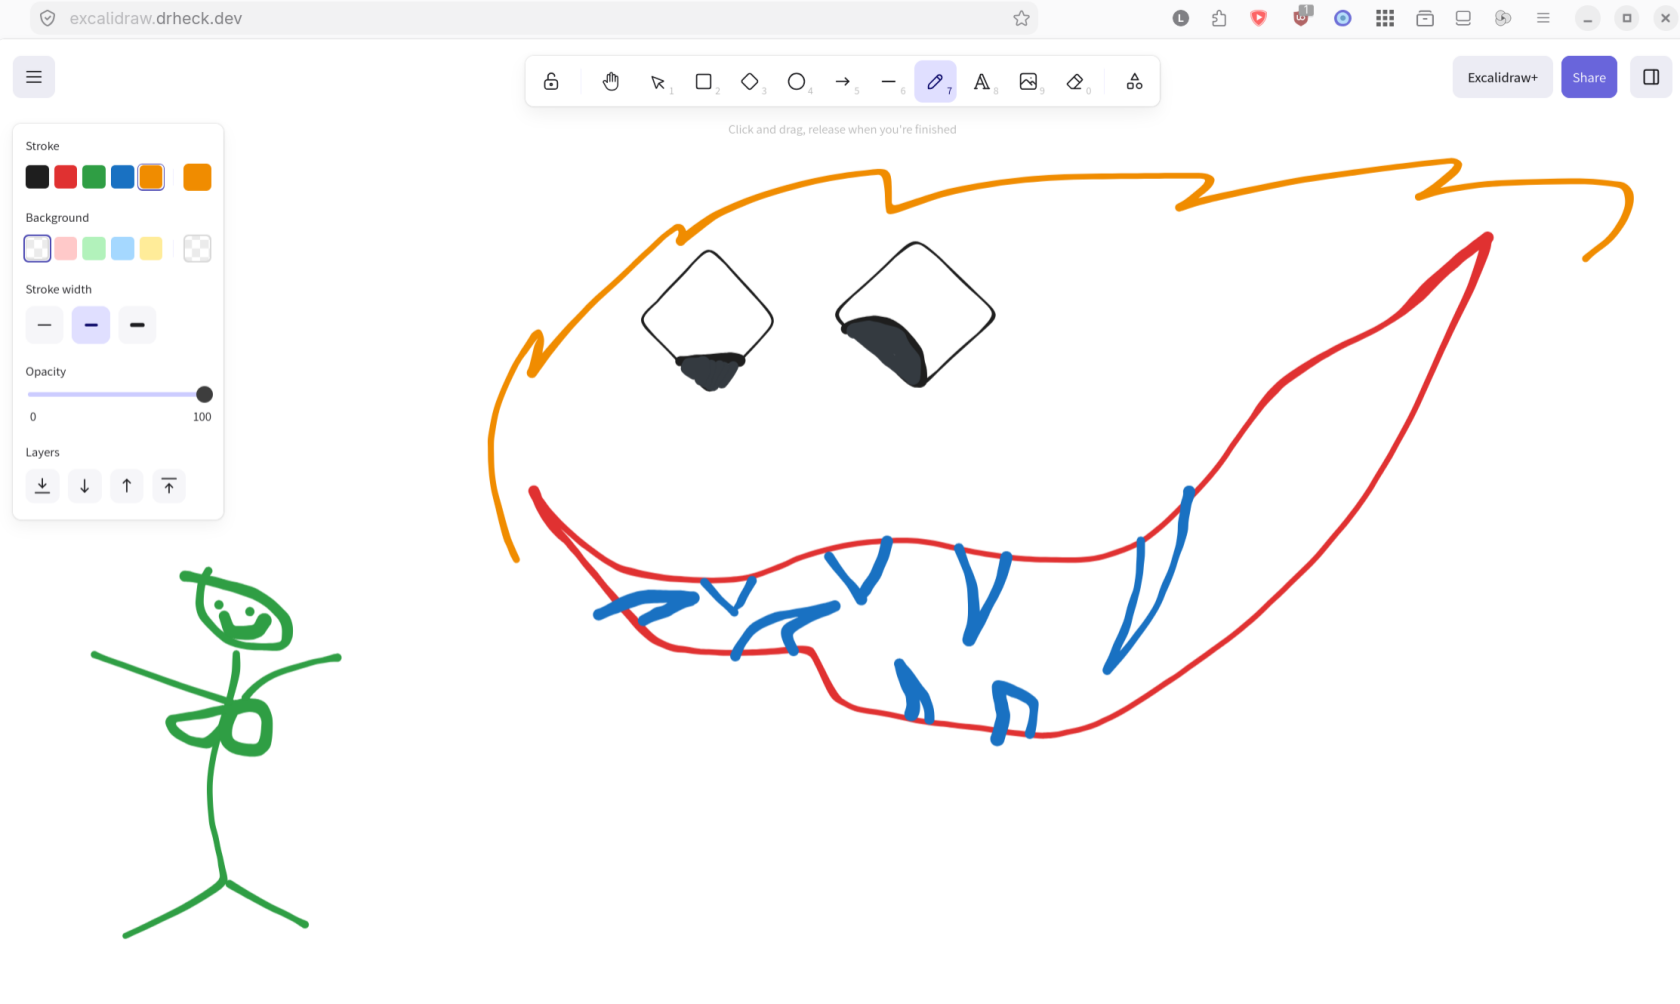The height and width of the screenshot is (1004, 1680).
Task: Choose the light green background color
Action: coord(94,248)
